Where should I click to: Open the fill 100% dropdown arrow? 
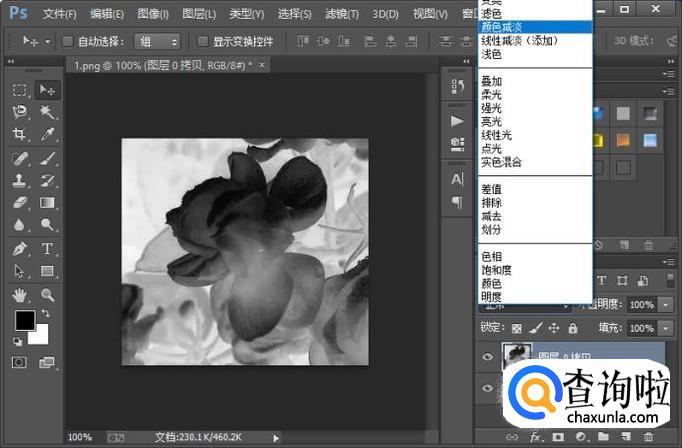[665, 328]
